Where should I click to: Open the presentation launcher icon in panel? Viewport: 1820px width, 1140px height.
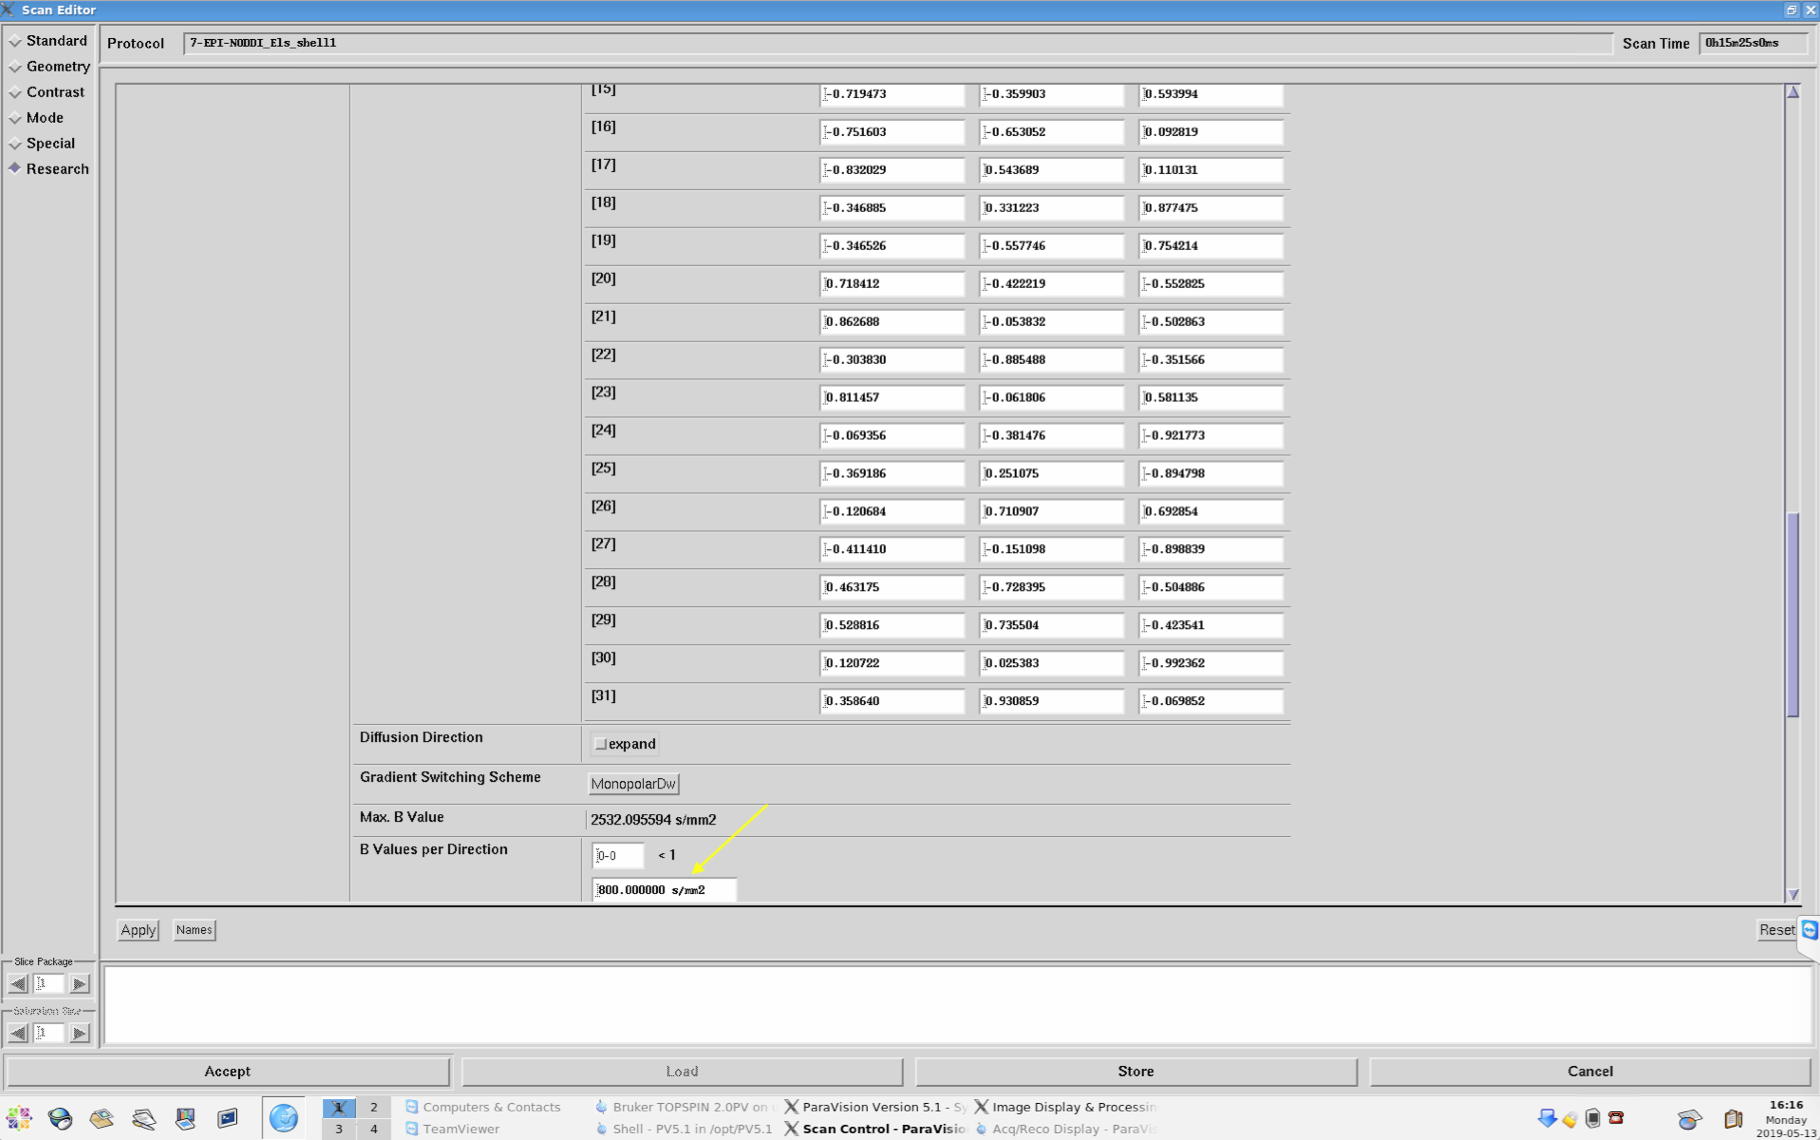186,1118
